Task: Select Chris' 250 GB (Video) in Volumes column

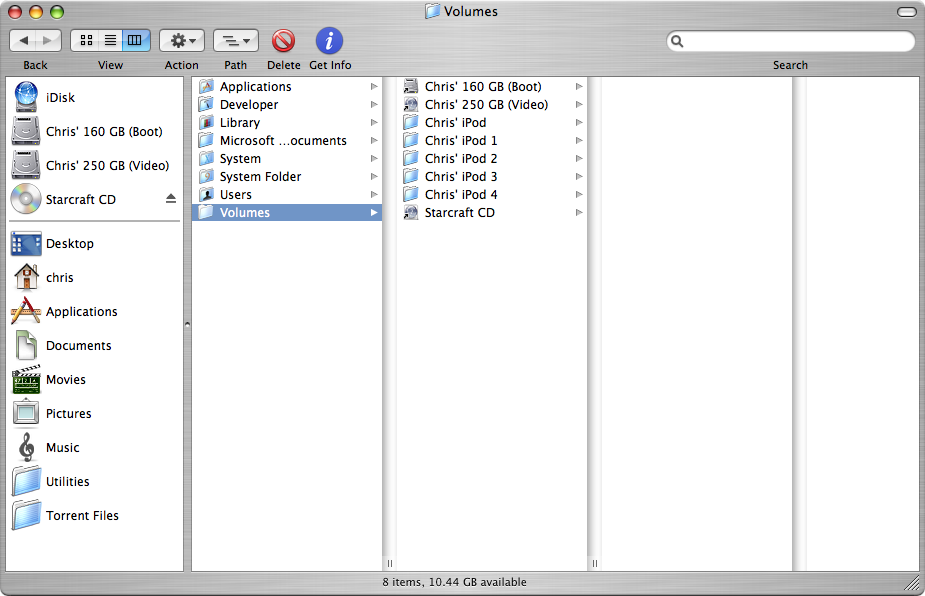Action: (x=492, y=104)
